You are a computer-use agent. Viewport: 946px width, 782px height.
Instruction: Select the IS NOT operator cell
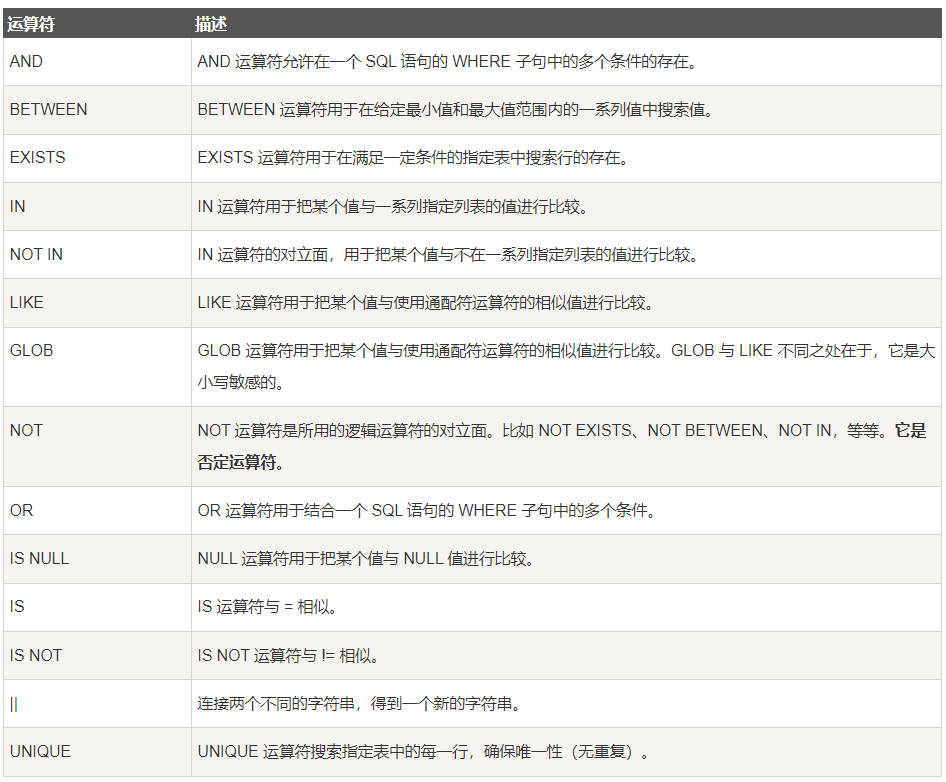97,655
